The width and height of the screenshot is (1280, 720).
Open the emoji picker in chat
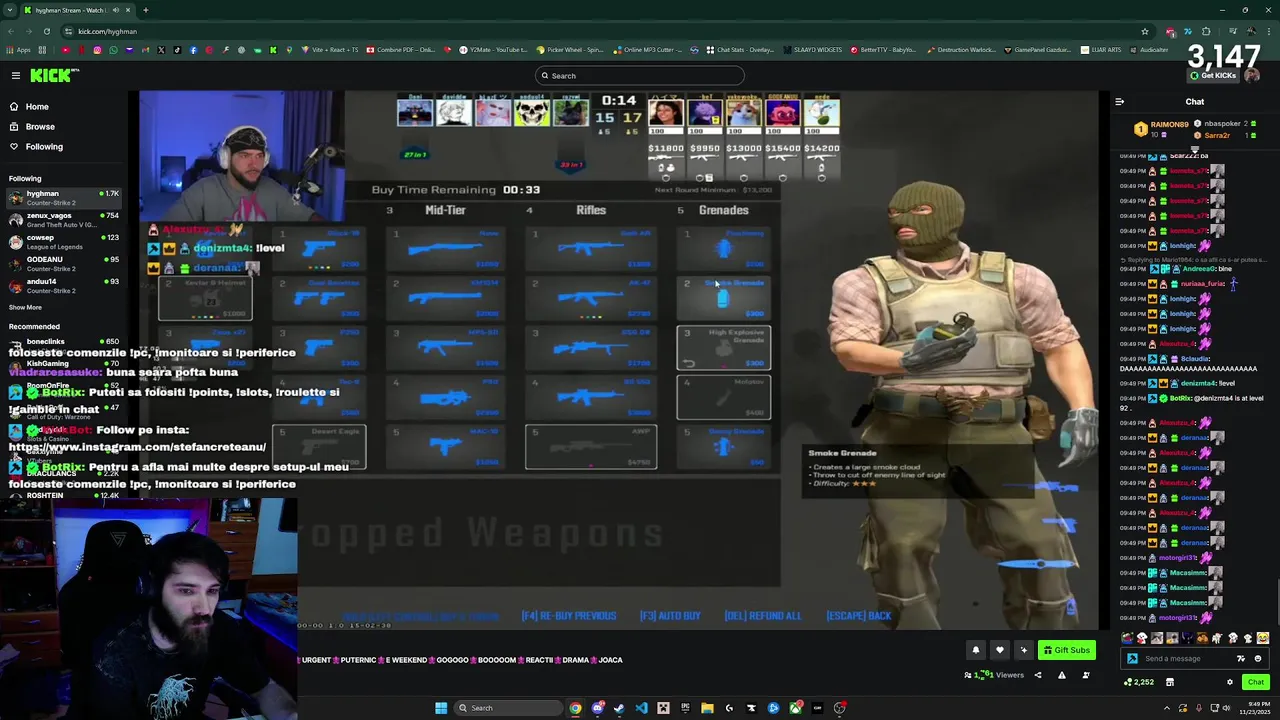coord(1258,658)
